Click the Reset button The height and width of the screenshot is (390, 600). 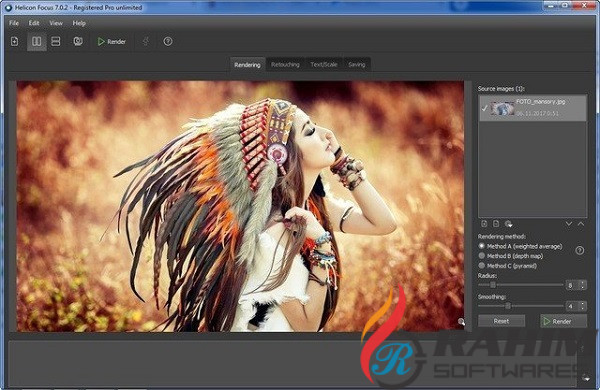point(501,321)
